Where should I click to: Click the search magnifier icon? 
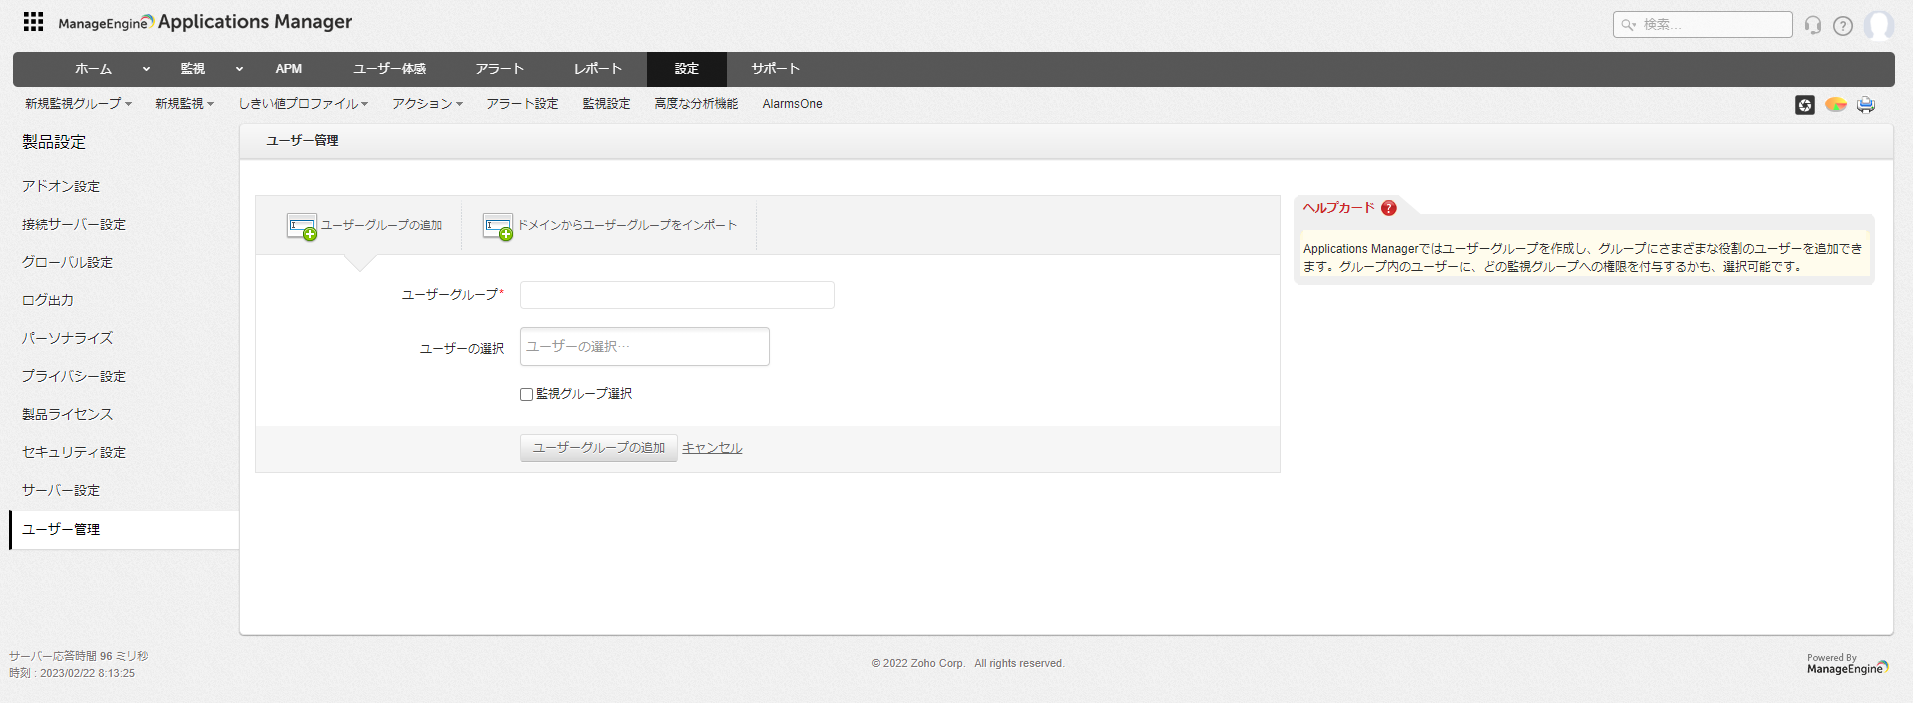point(1628,25)
